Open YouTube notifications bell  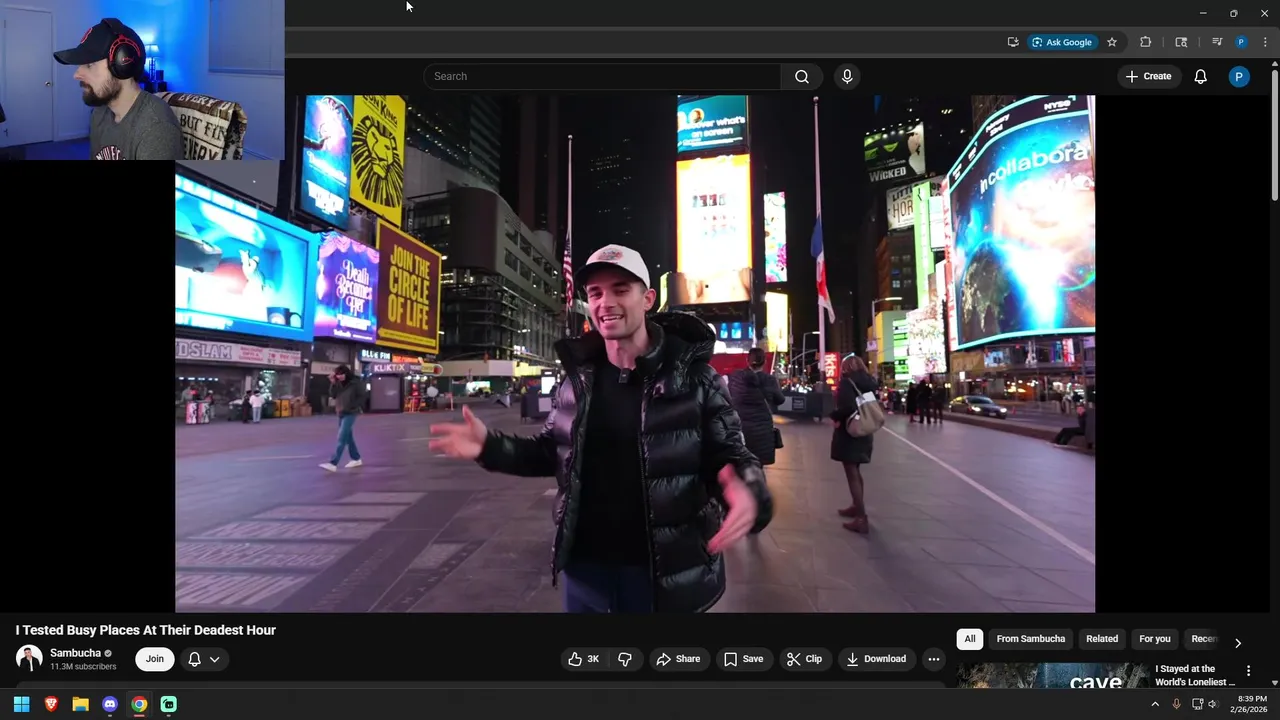point(1200,76)
